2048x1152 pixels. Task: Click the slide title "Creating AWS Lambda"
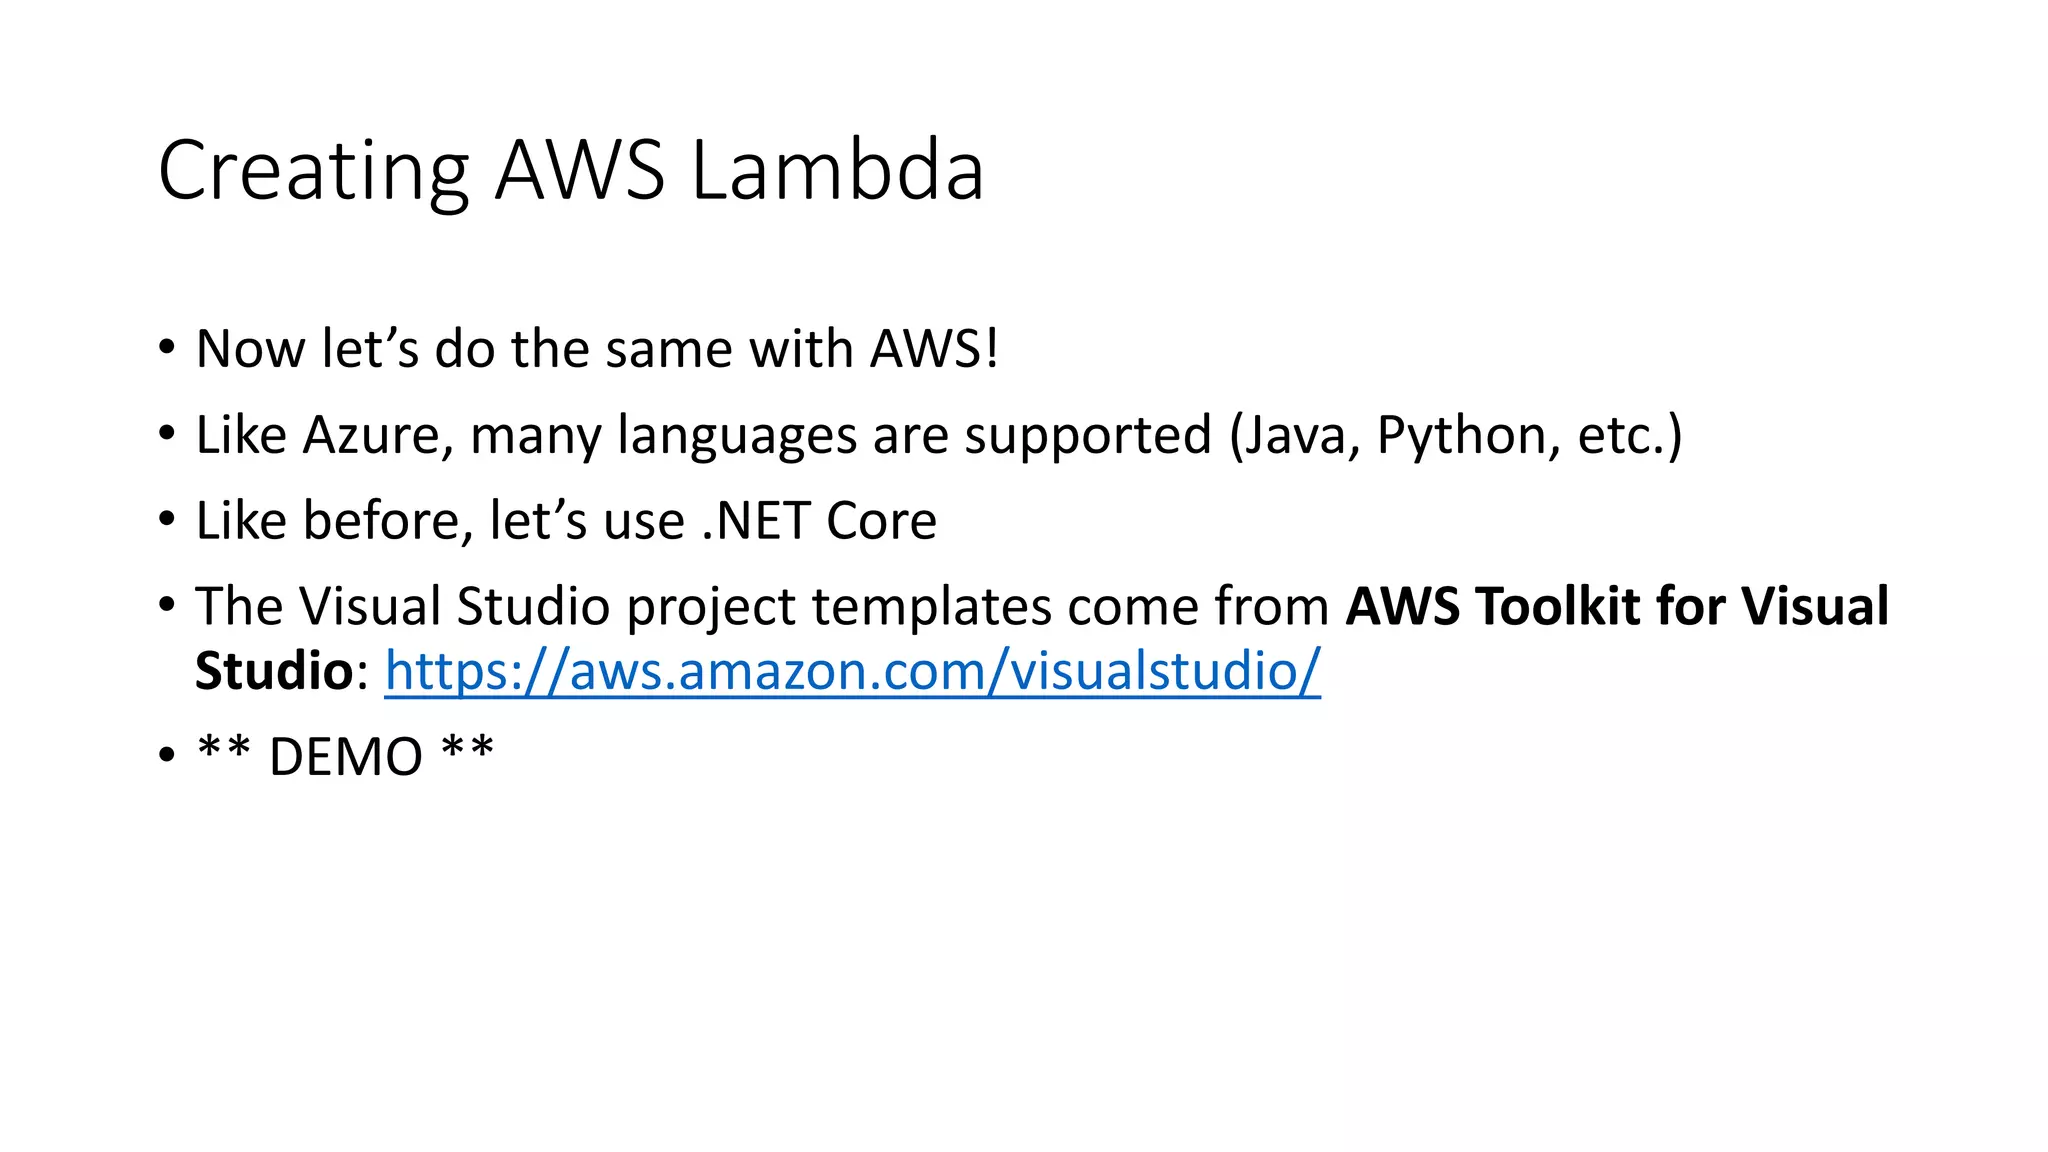click(571, 170)
